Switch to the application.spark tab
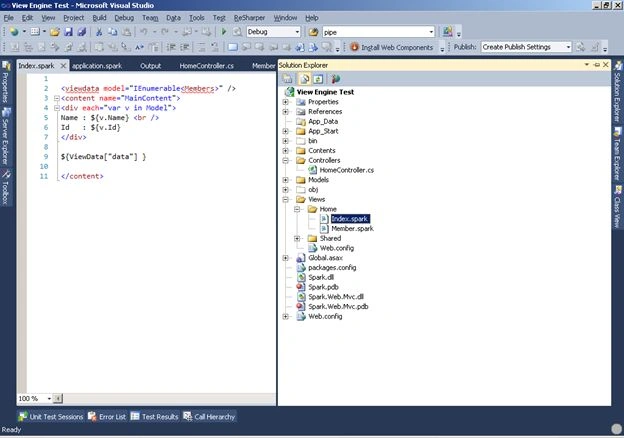Screen dimensions: 624x438 pyautogui.click(x=97, y=66)
